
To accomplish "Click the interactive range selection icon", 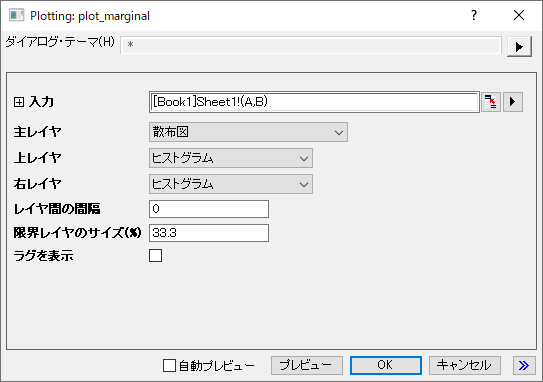I will [490, 102].
